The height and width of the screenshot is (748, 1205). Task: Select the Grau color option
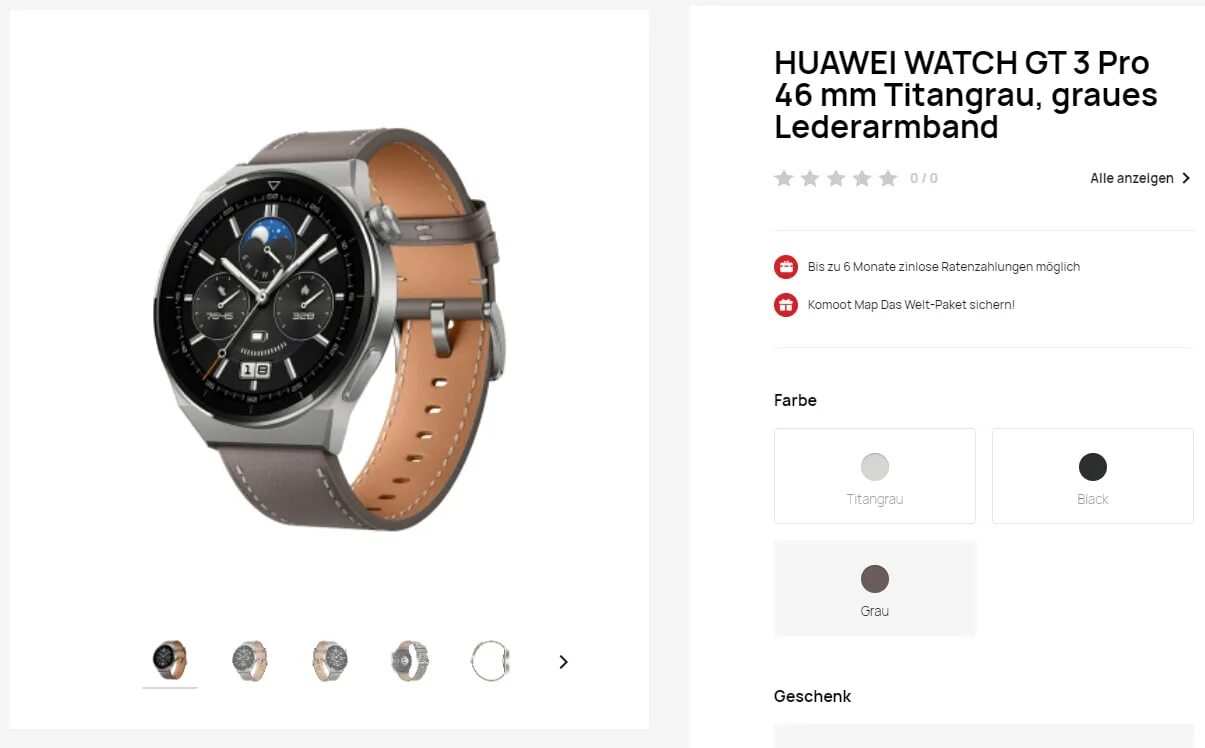[875, 588]
